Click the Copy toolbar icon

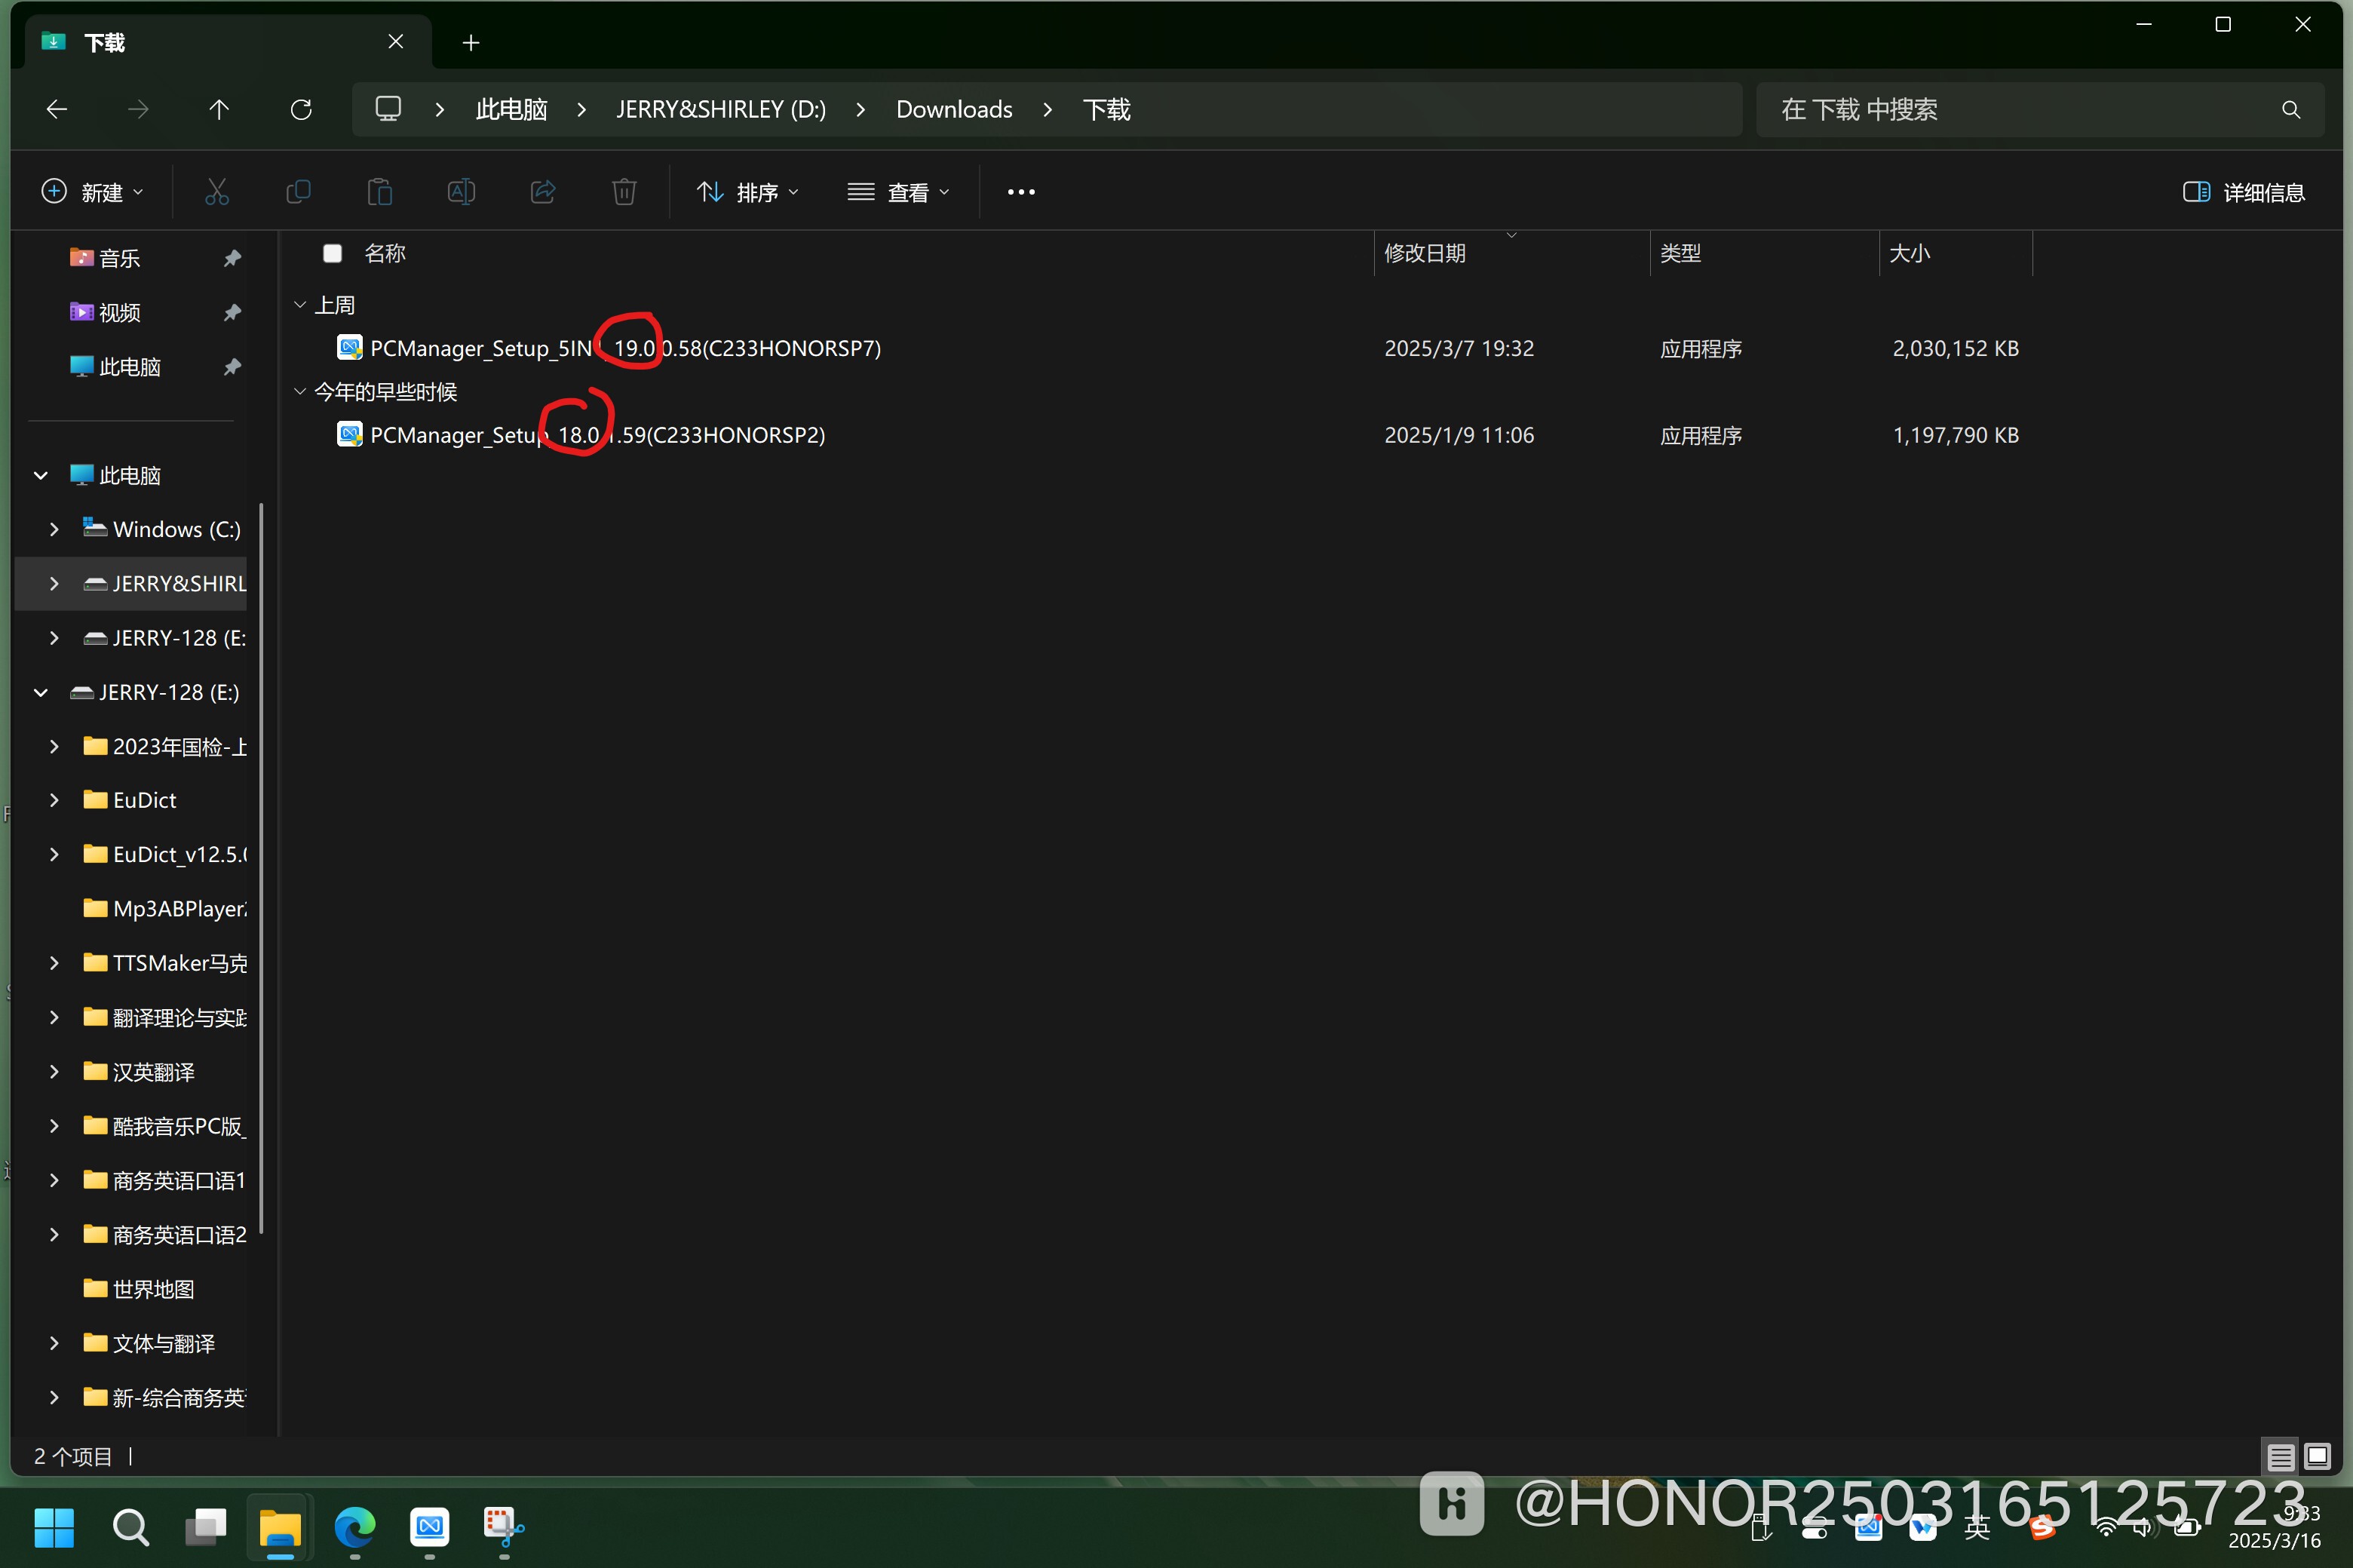298,191
